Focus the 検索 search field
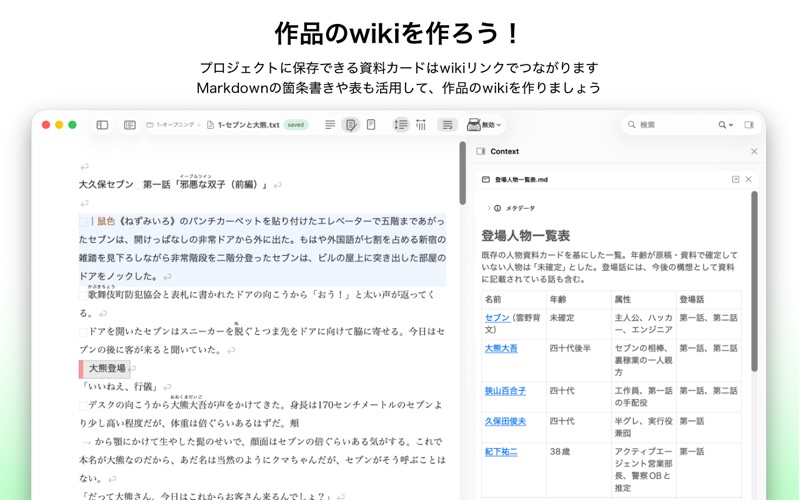800x500 pixels. point(668,125)
